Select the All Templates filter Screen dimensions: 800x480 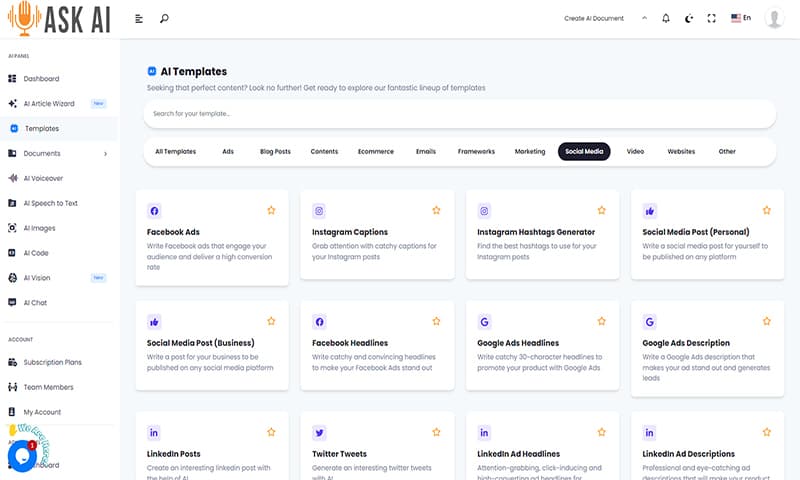[176, 151]
